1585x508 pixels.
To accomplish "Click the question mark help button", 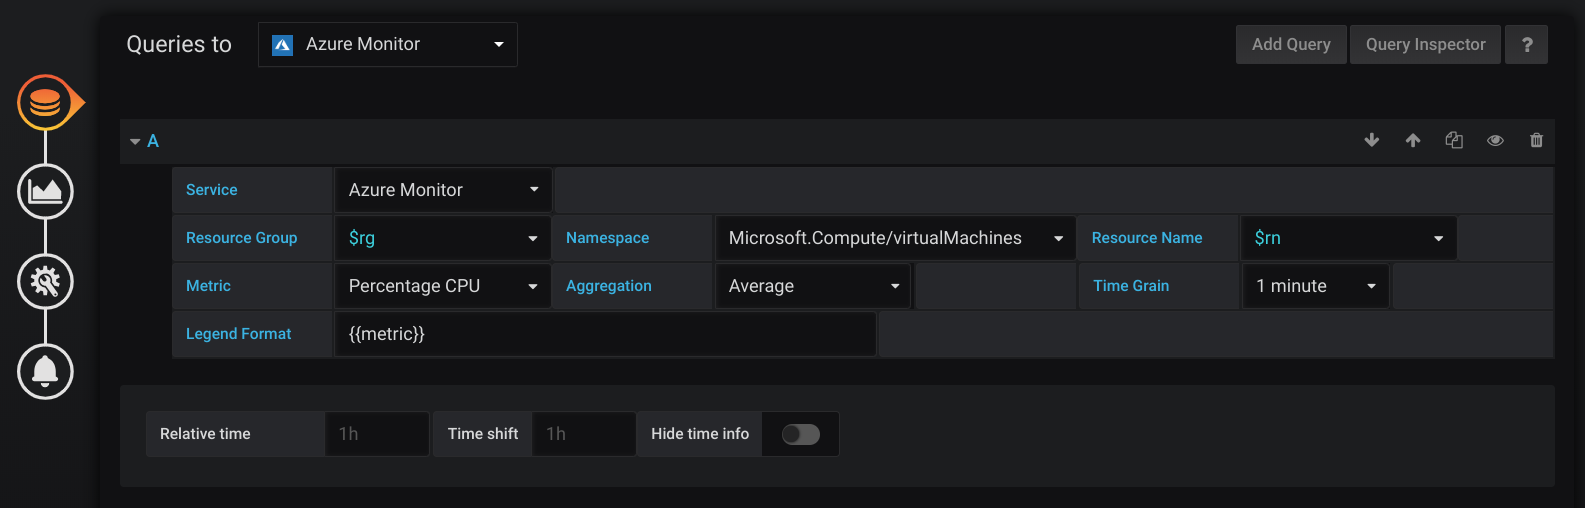I will point(1526,45).
